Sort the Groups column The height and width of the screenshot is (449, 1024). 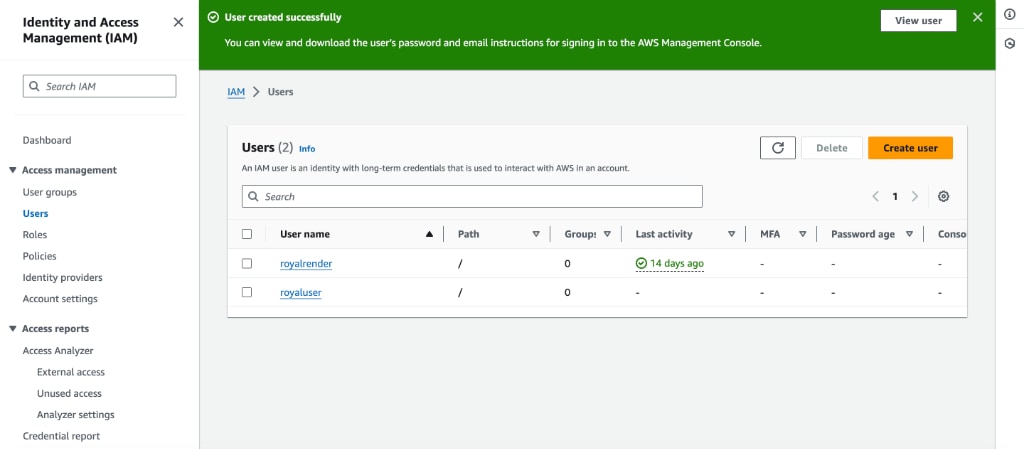coord(607,234)
